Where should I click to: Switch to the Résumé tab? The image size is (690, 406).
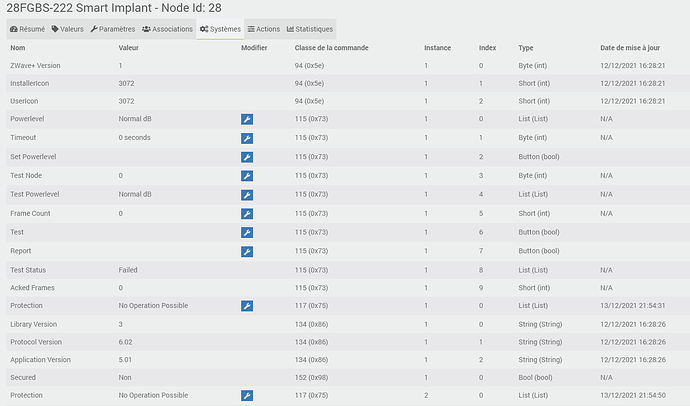pos(26,29)
